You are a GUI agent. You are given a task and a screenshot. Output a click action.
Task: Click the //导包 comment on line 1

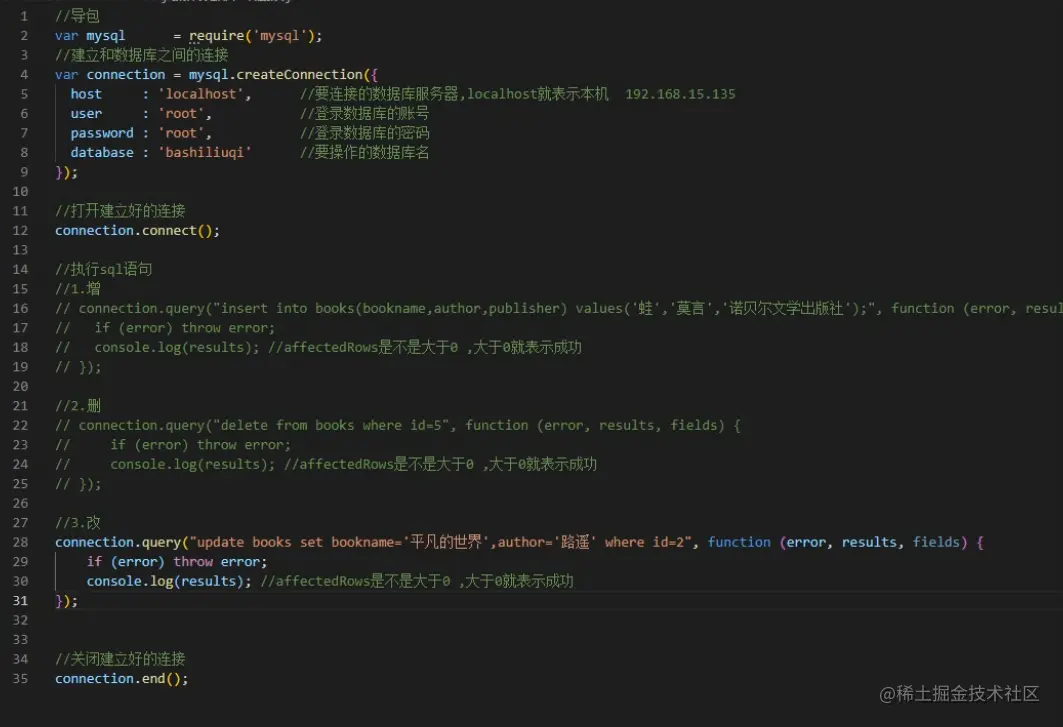click(77, 16)
